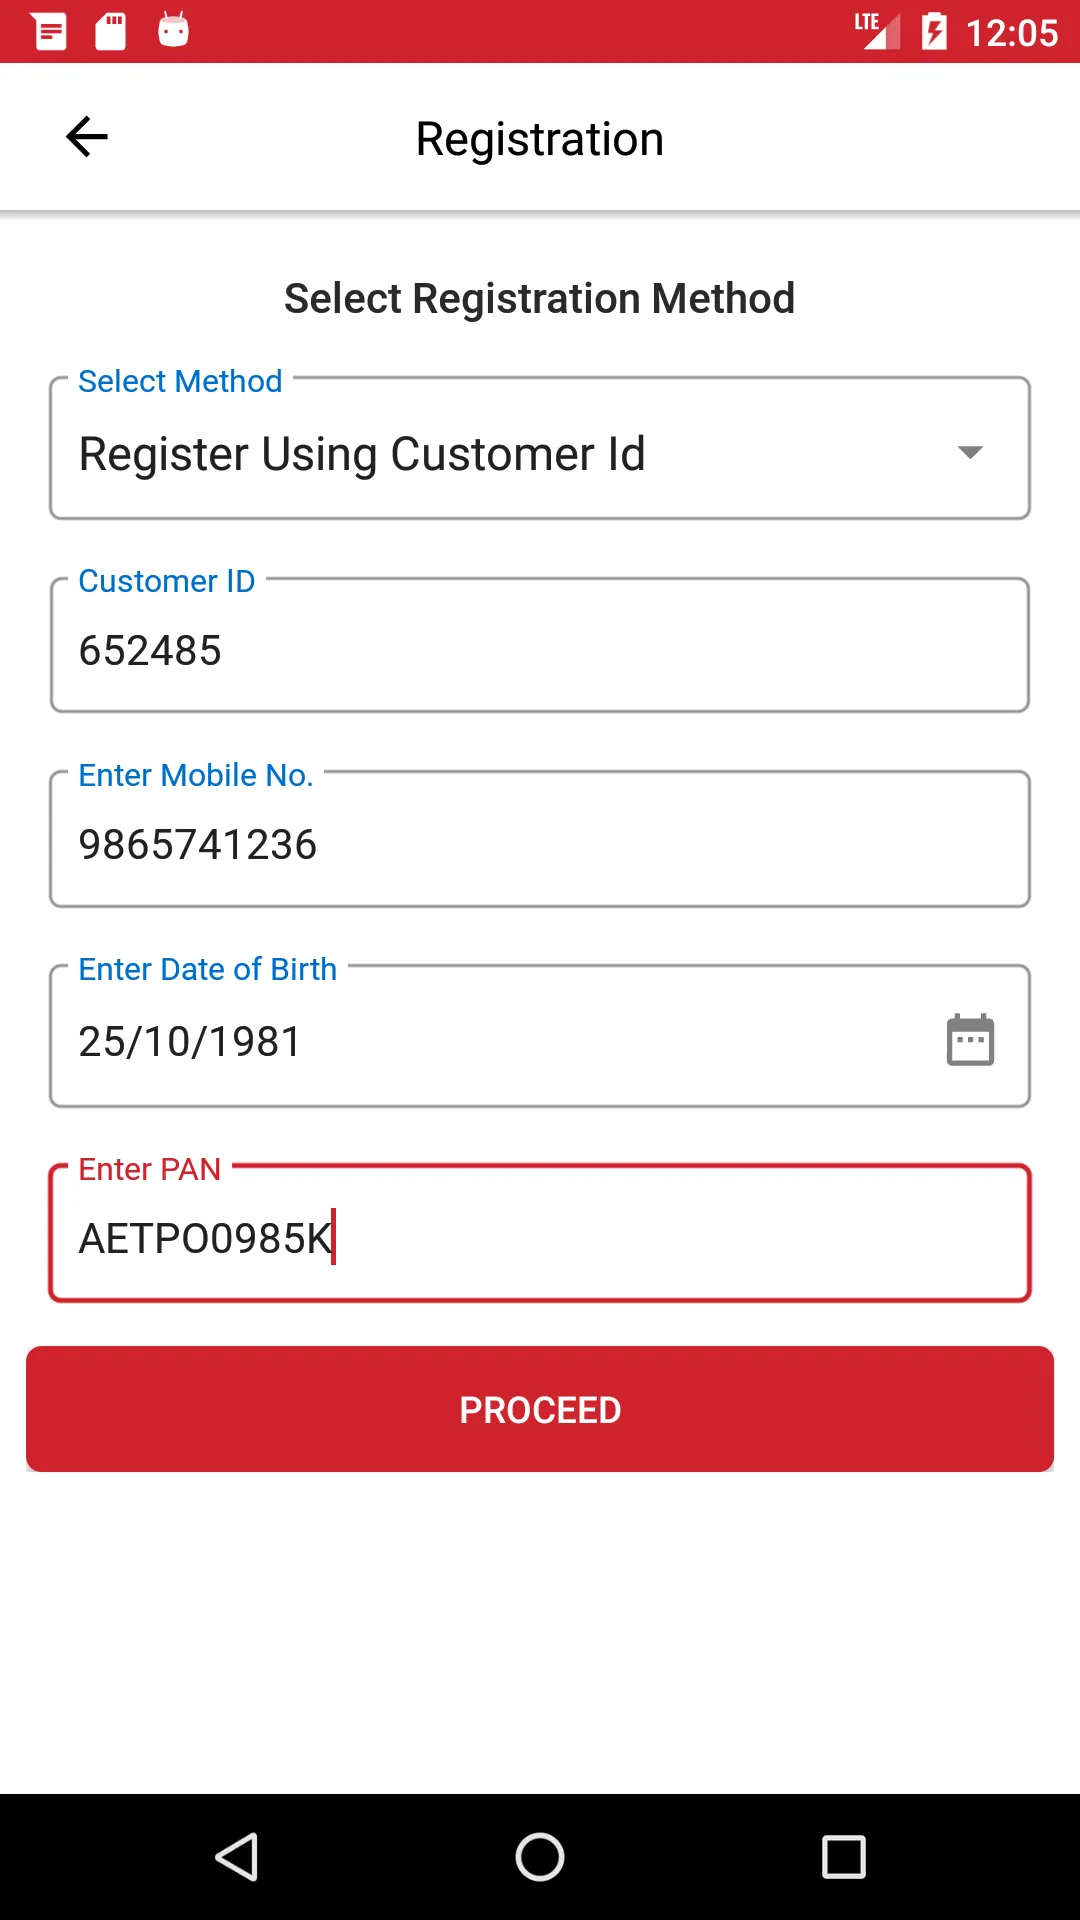This screenshot has width=1080, height=1920.
Task: Tap the Enter Date of Birth field
Action: point(480,1041)
